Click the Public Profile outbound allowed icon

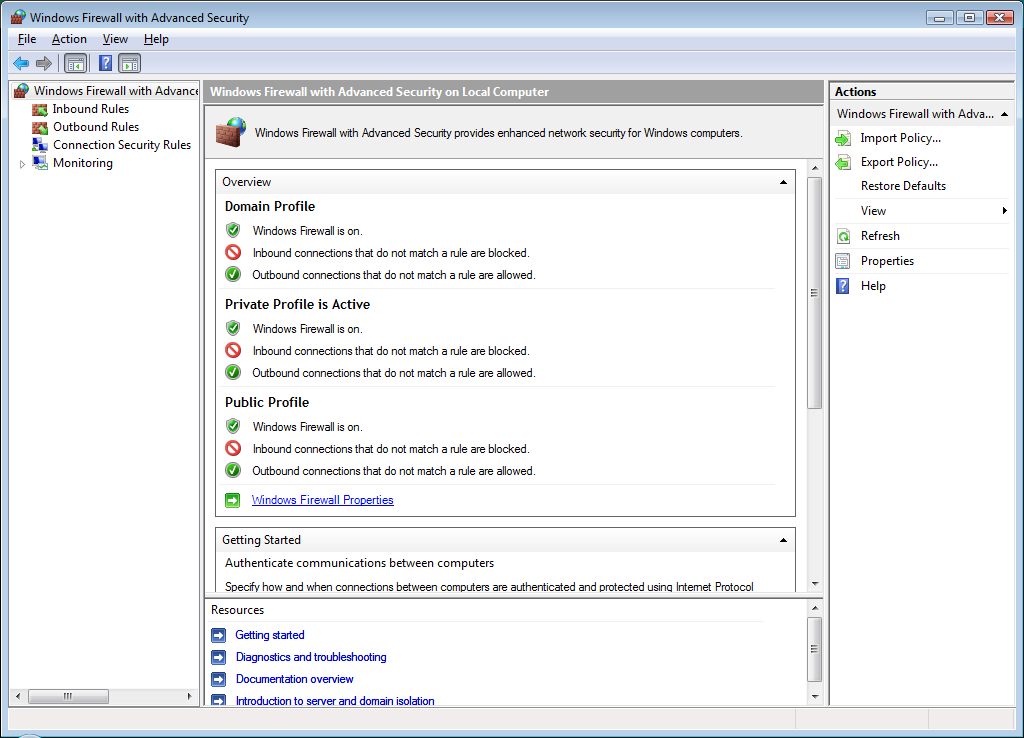pos(233,470)
